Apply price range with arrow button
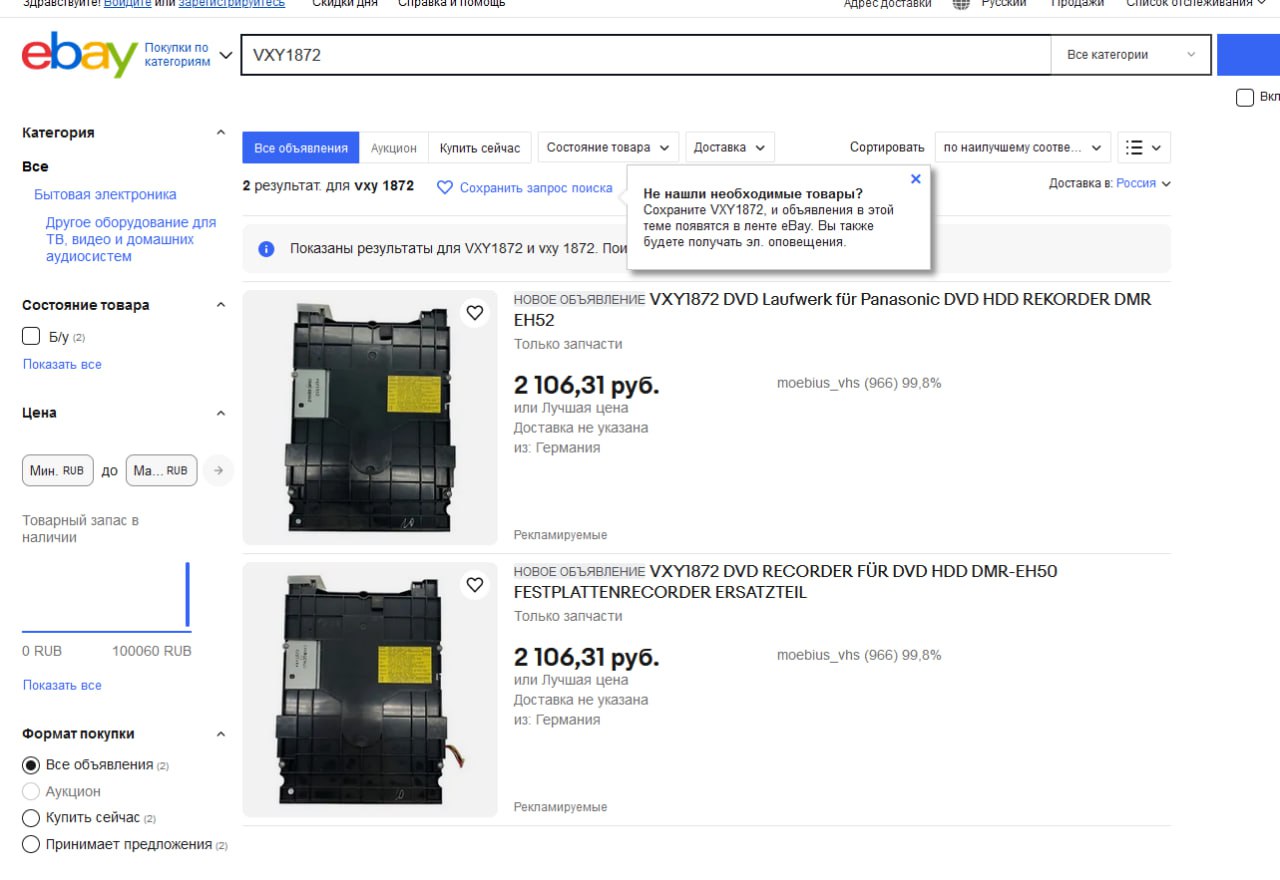The image size is (1280, 880). tap(218, 470)
